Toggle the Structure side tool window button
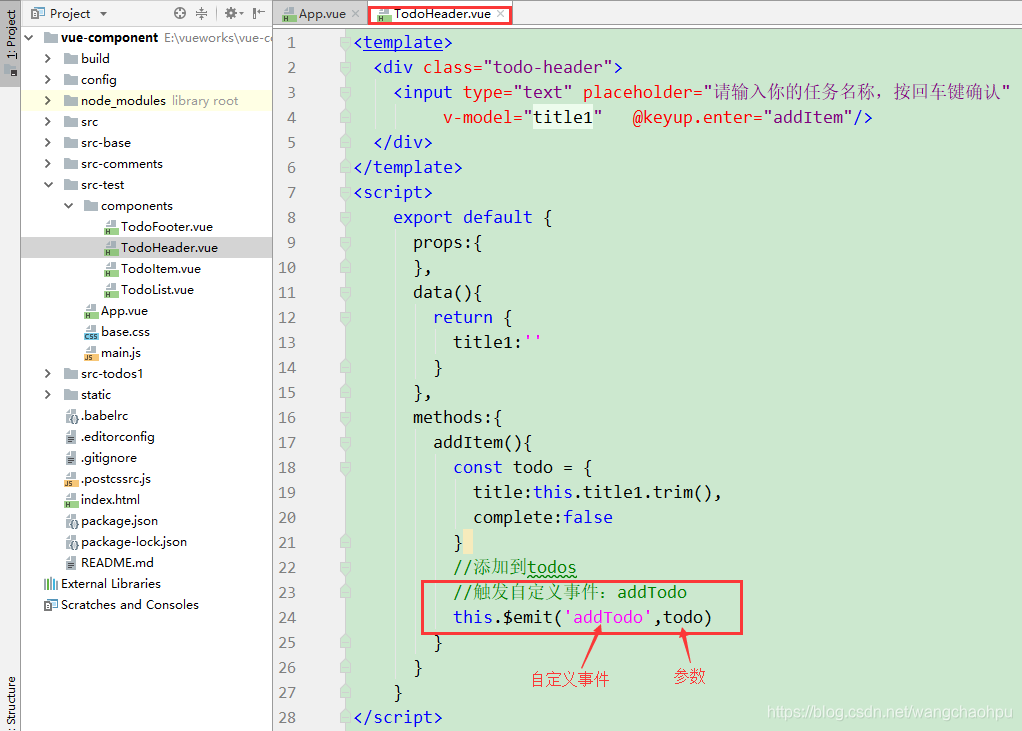 (x=10, y=702)
